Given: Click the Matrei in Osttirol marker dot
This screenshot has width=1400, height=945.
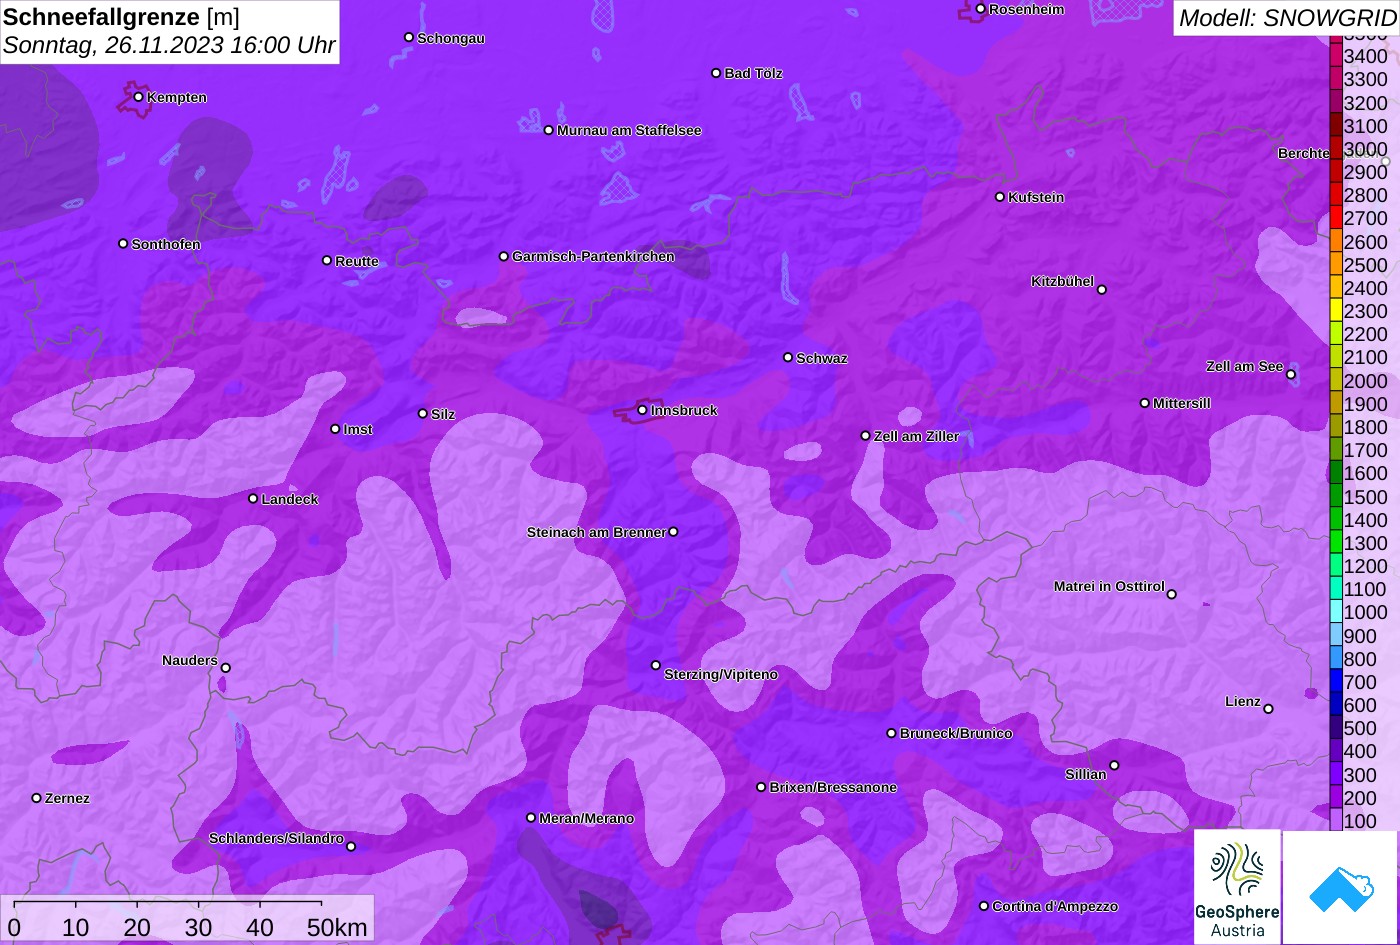Looking at the screenshot, I should (1172, 594).
